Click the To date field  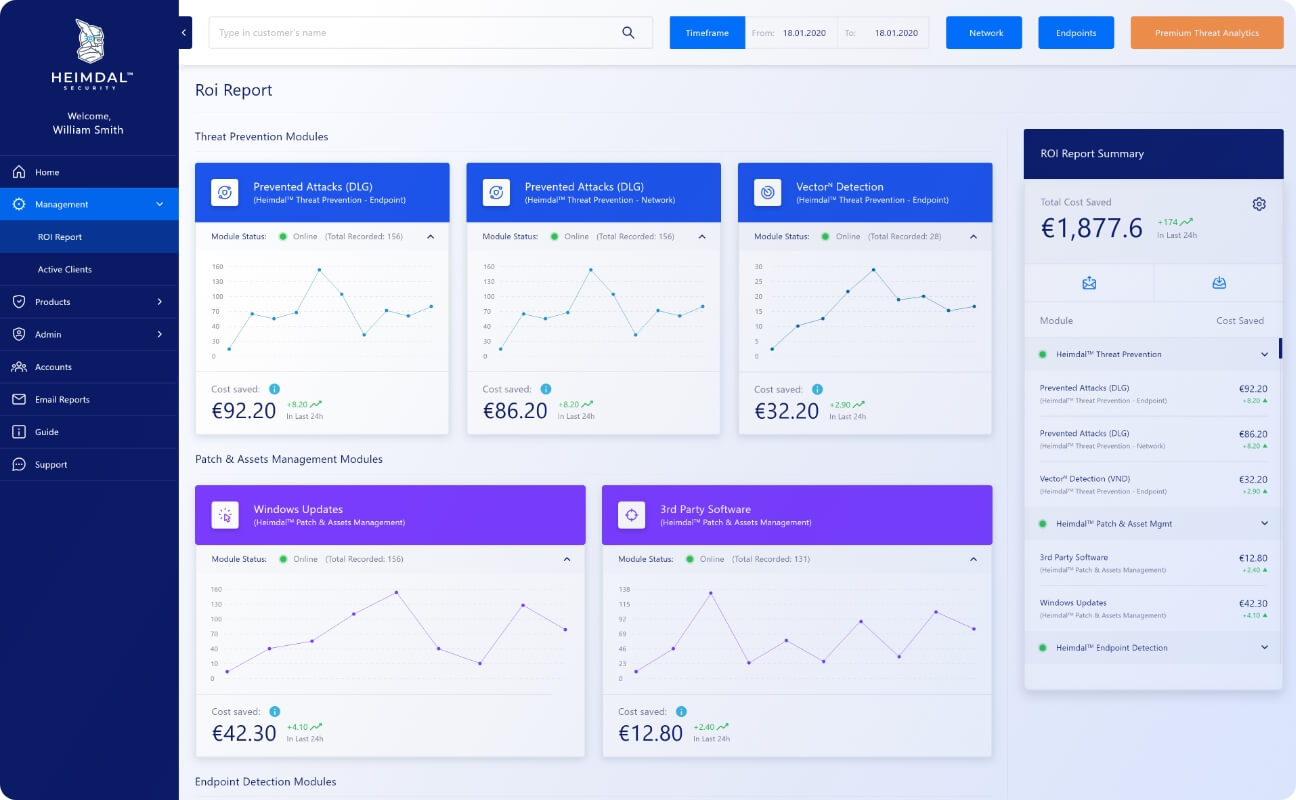pos(883,33)
